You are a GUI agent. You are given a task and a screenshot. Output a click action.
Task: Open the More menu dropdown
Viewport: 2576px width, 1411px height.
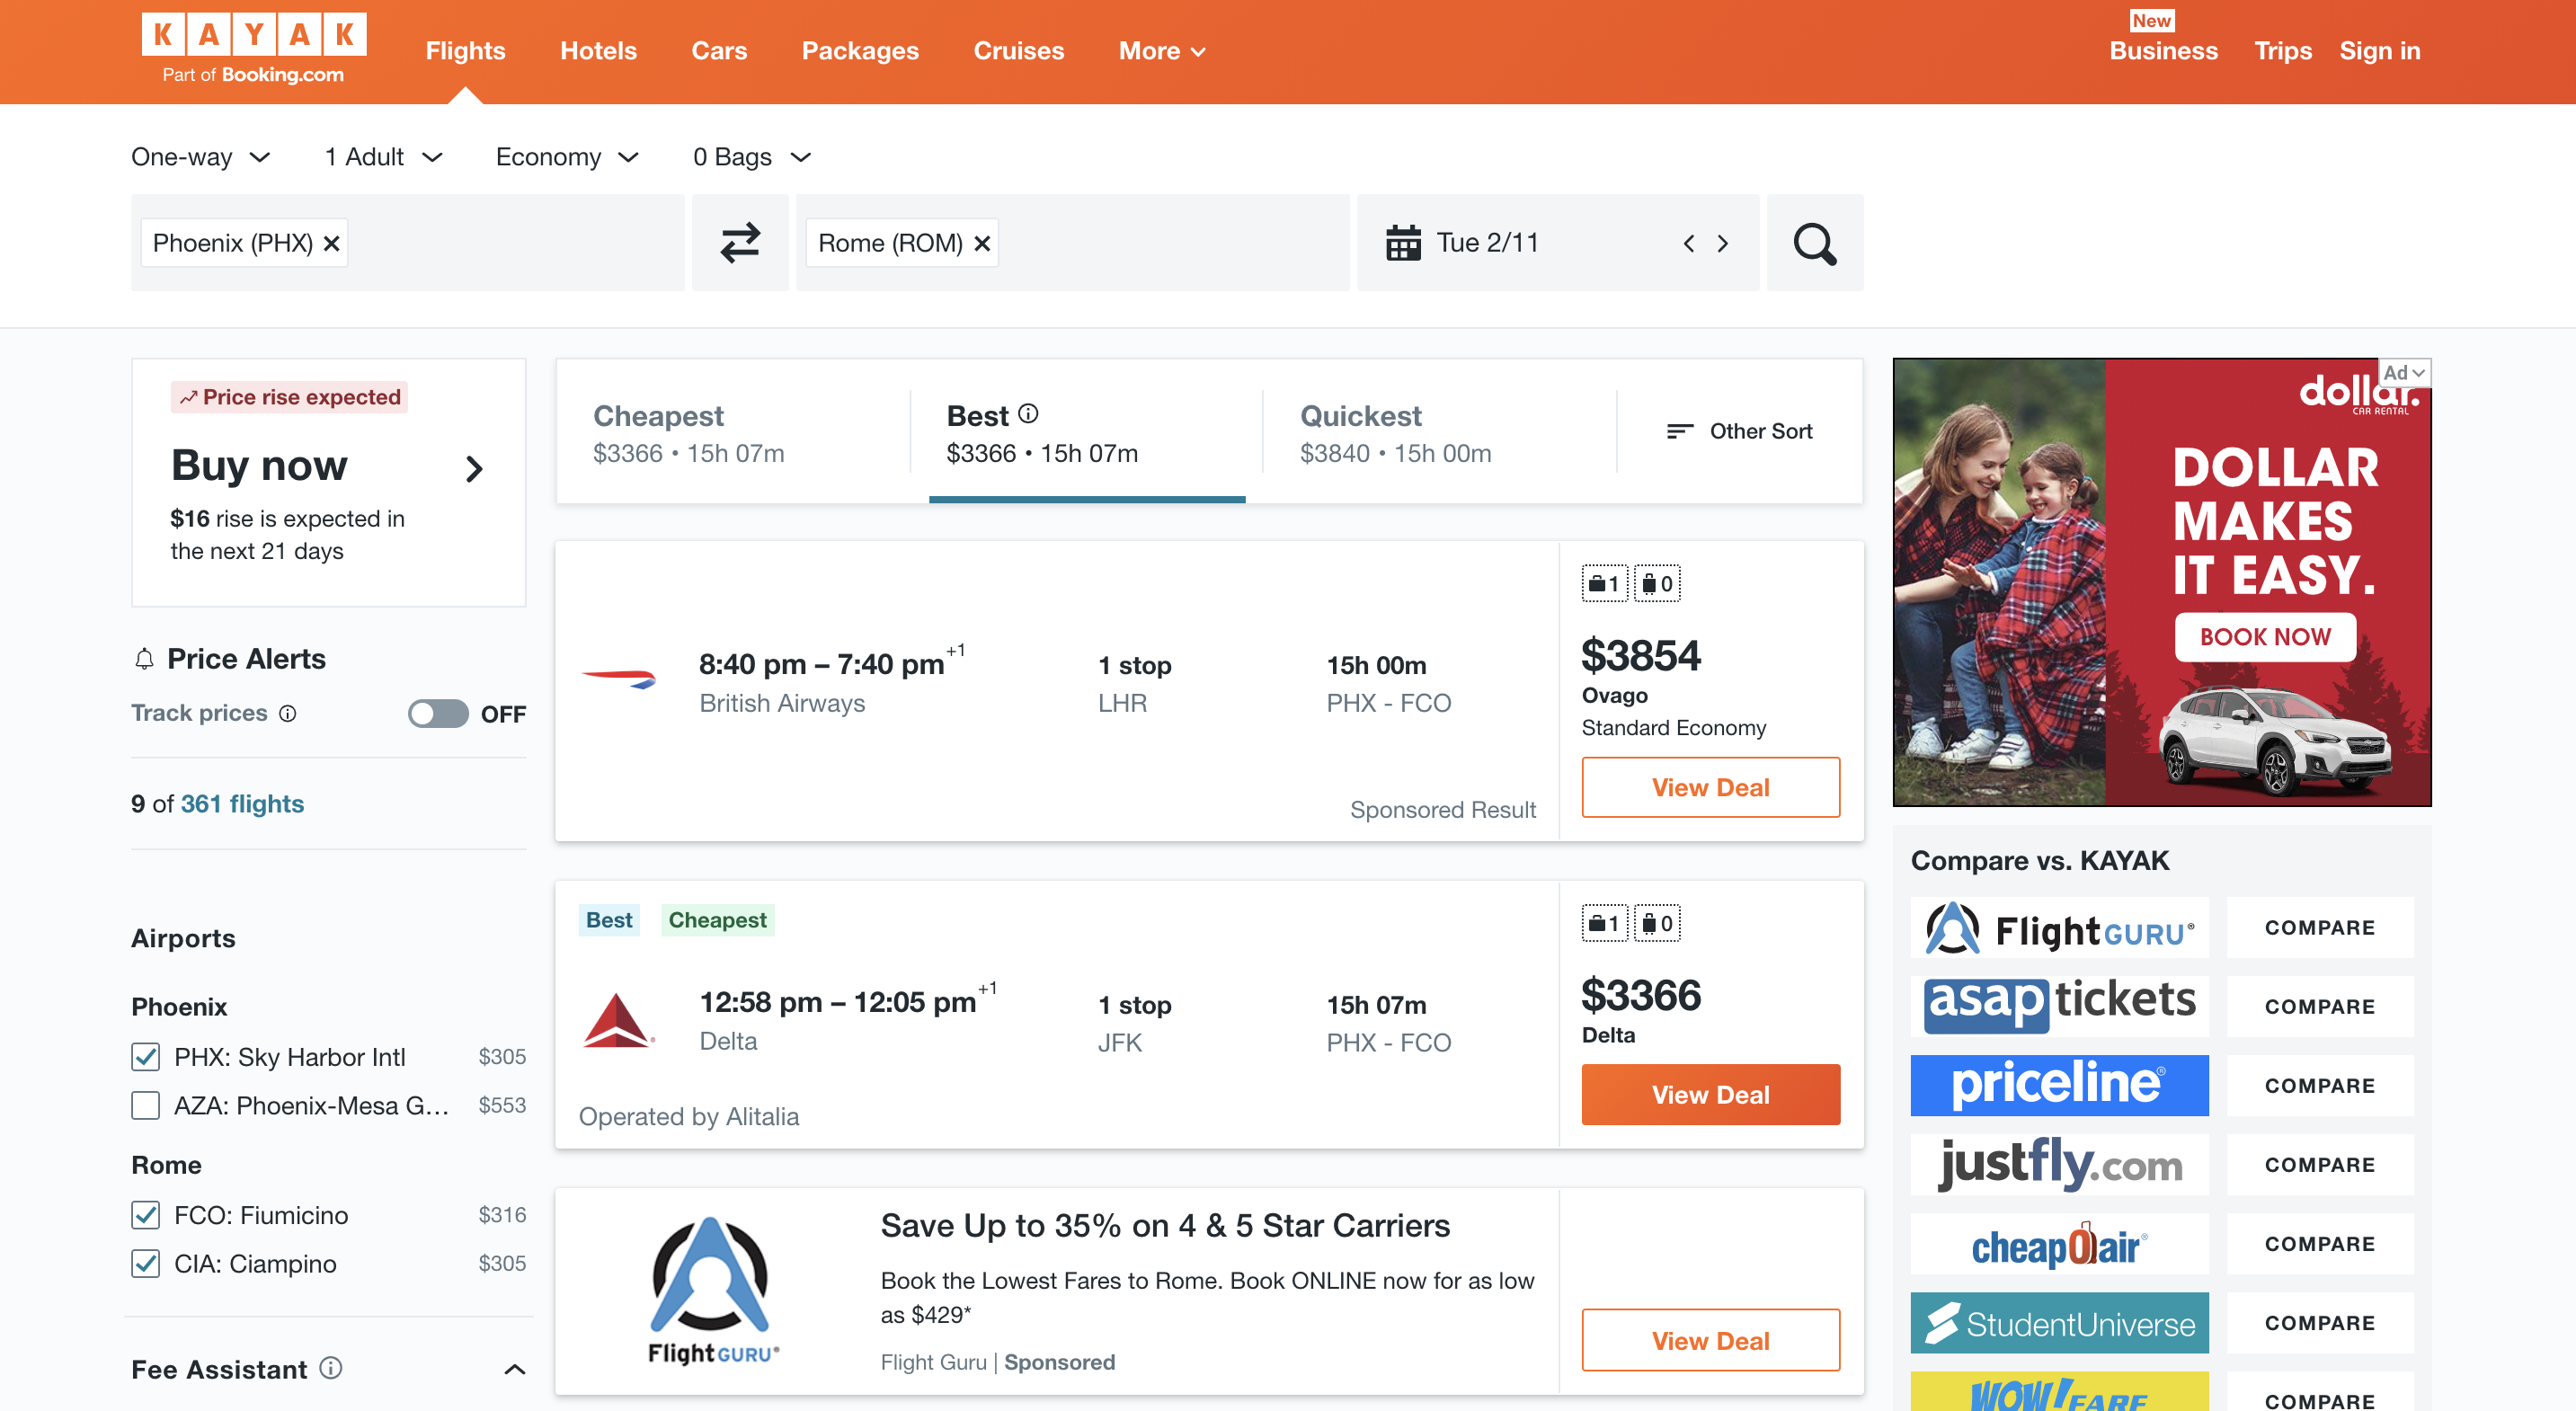coord(1162,50)
